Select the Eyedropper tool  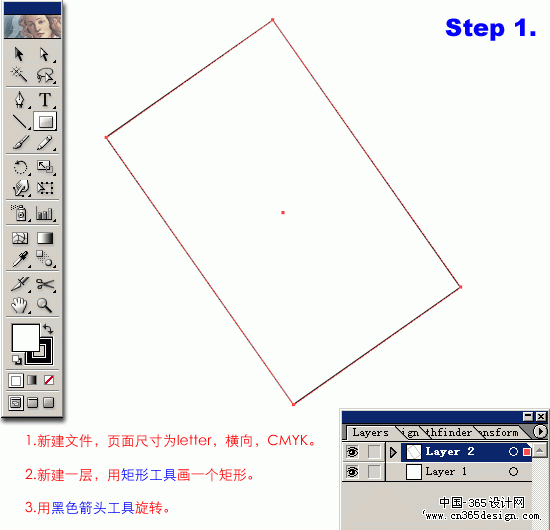click(x=20, y=259)
